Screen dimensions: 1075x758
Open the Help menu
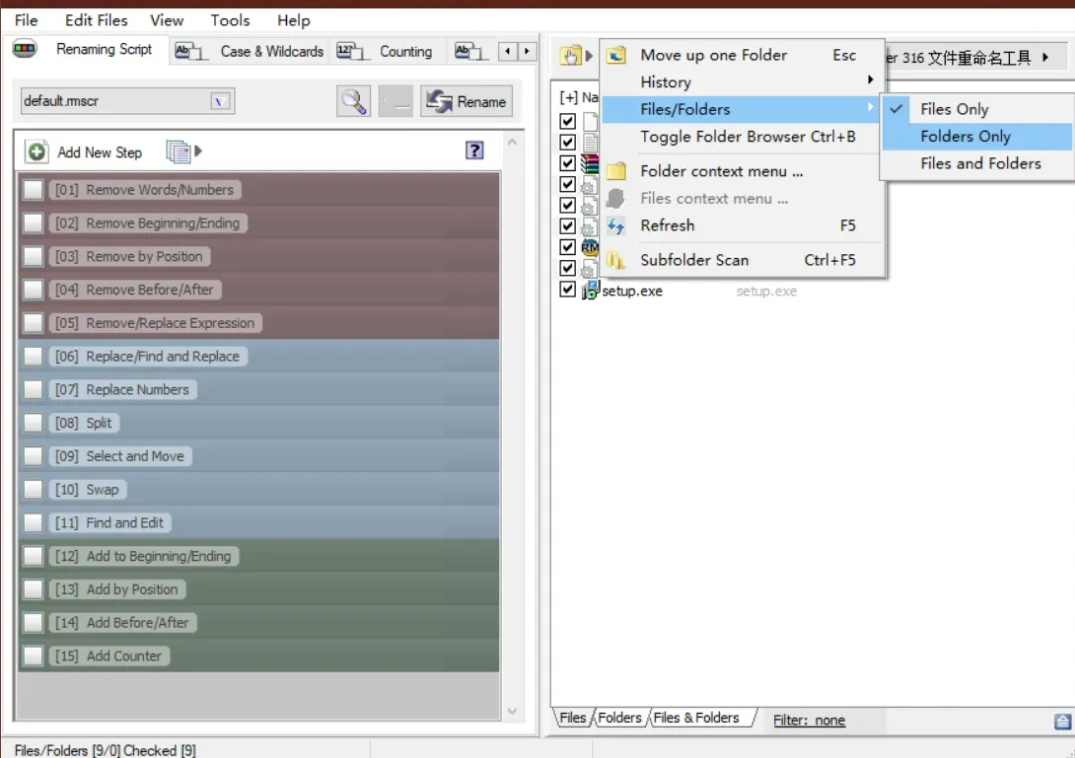pyautogui.click(x=293, y=21)
